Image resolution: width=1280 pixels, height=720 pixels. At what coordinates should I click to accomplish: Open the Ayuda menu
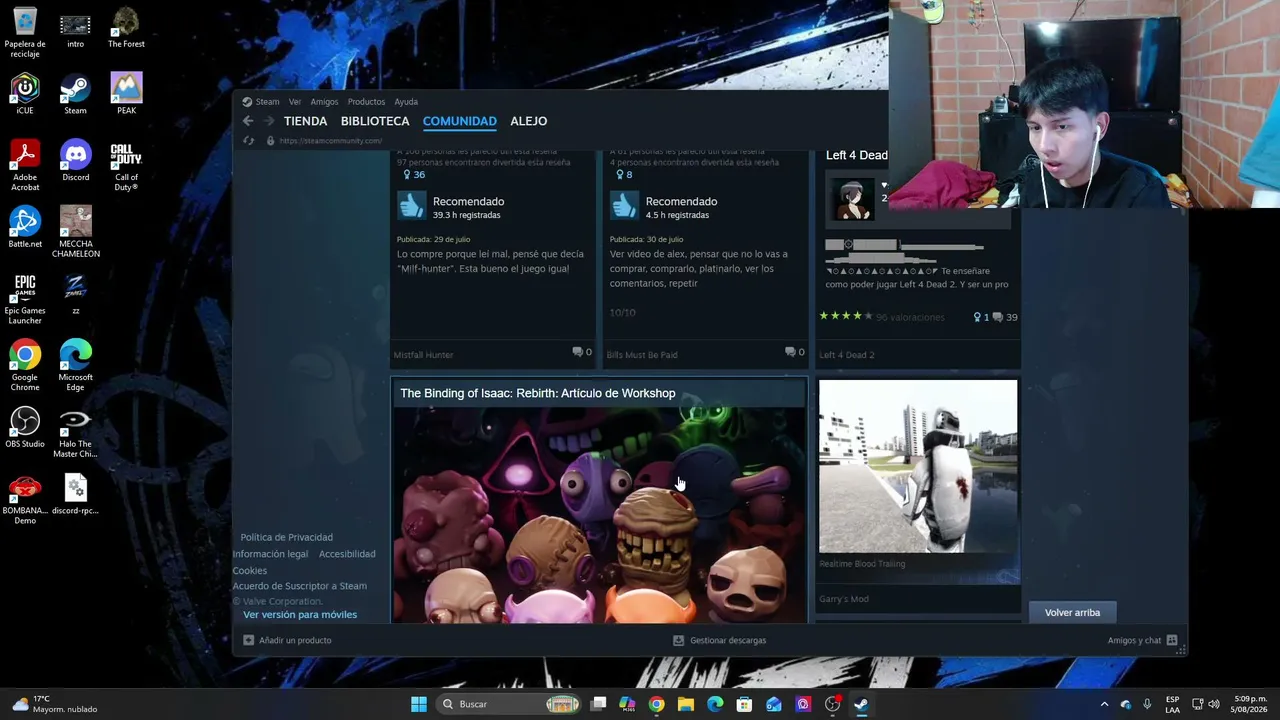click(406, 101)
